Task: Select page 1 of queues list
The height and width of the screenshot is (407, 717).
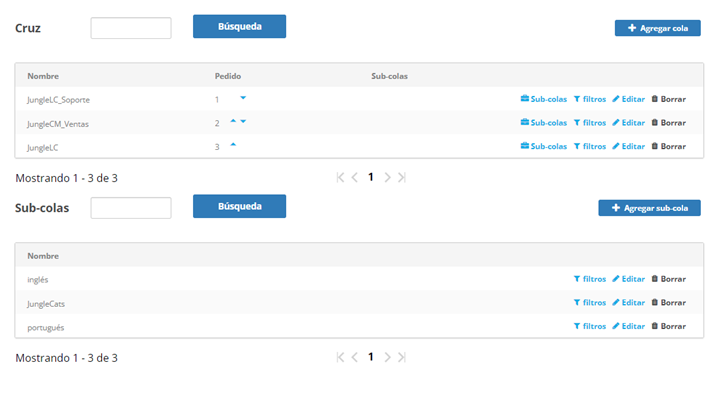Action: (371, 177)
